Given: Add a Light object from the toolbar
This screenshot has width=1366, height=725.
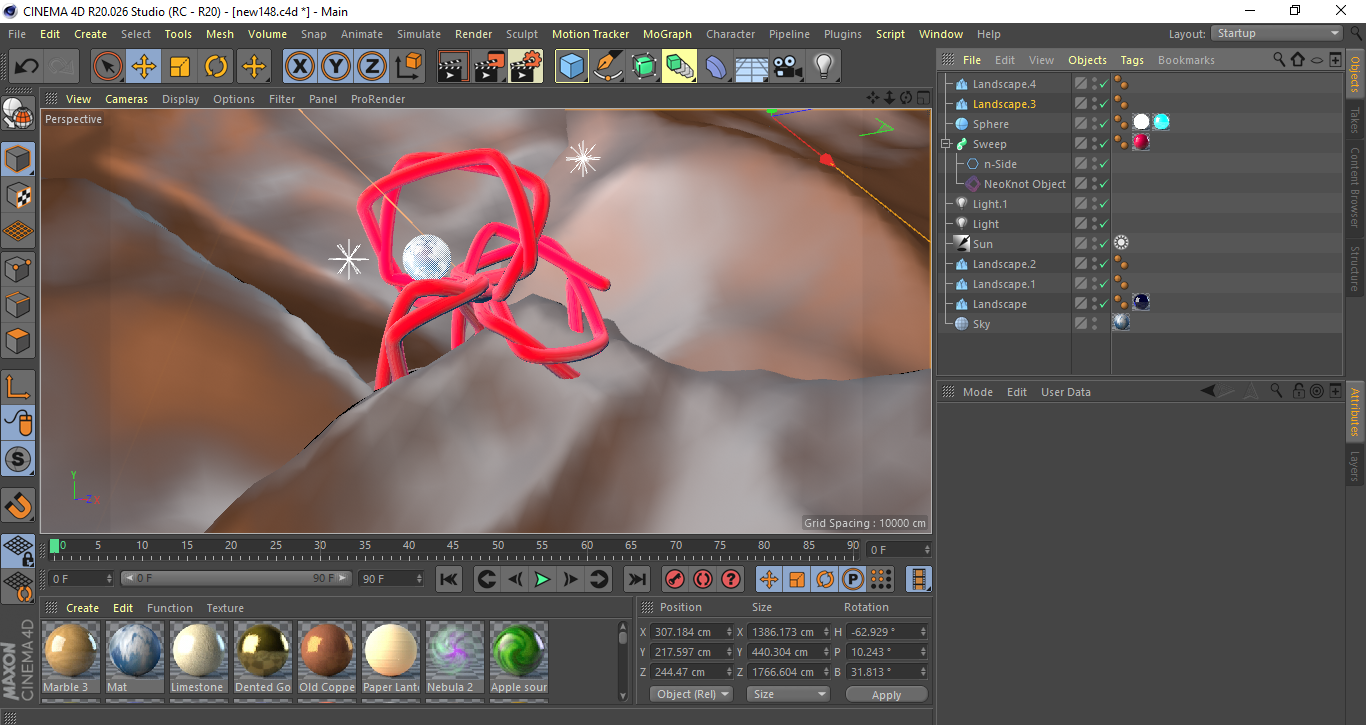Looking at the screenshot, I should point(824,67).
